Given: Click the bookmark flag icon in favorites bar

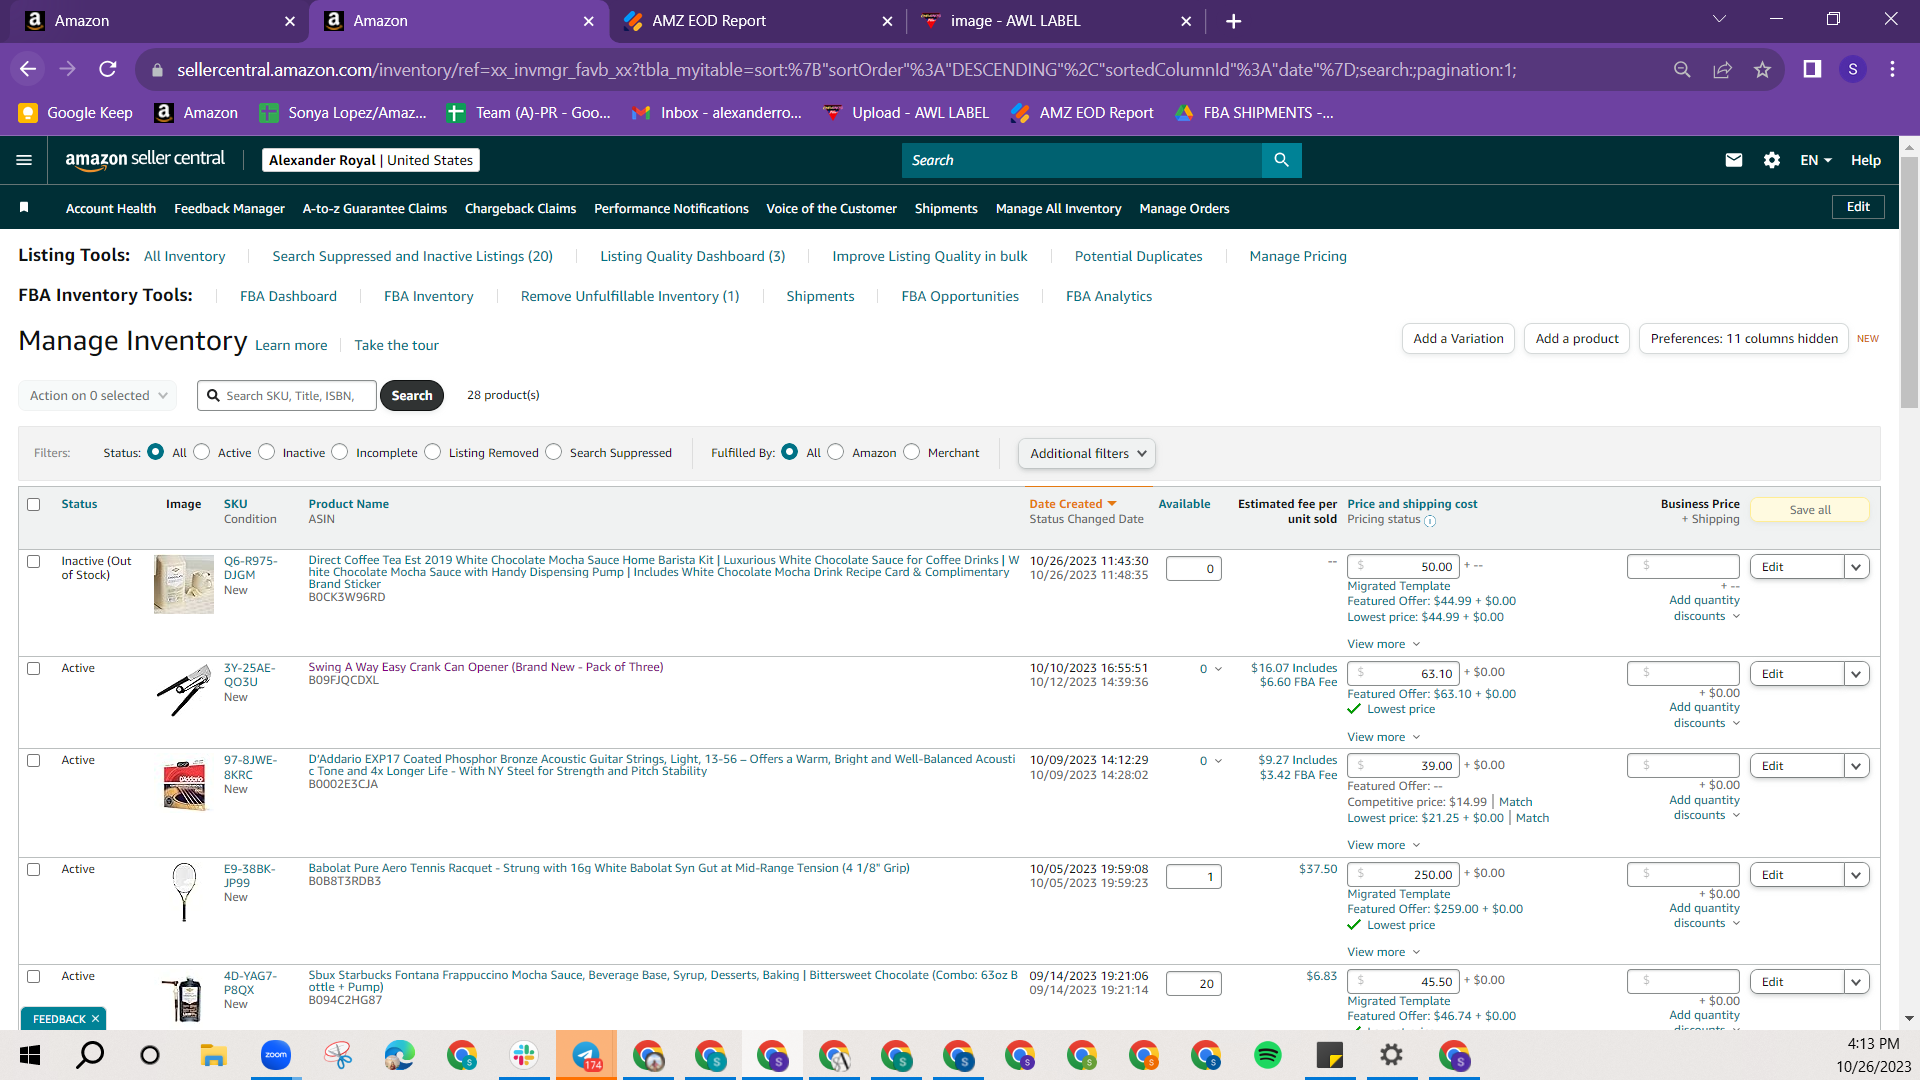Looking at the screenshot, I should click(x=24, y=207).
